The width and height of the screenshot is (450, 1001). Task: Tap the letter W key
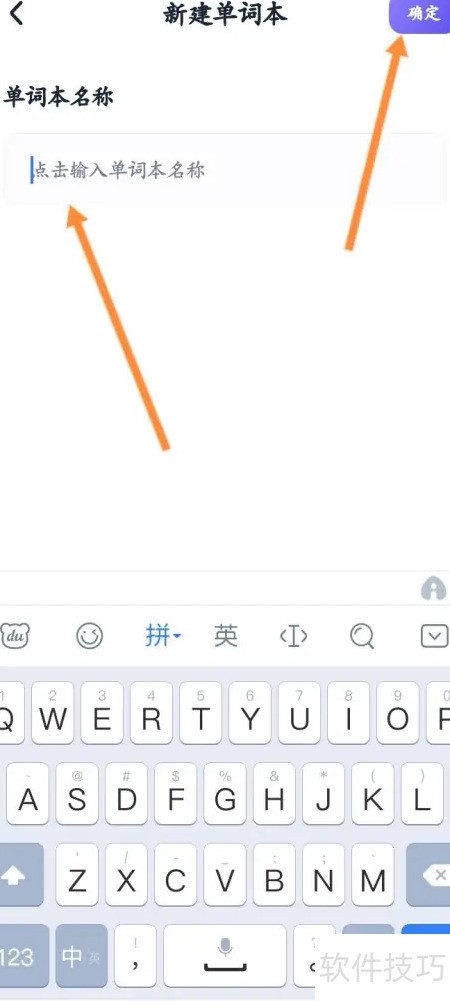(52, 712)
